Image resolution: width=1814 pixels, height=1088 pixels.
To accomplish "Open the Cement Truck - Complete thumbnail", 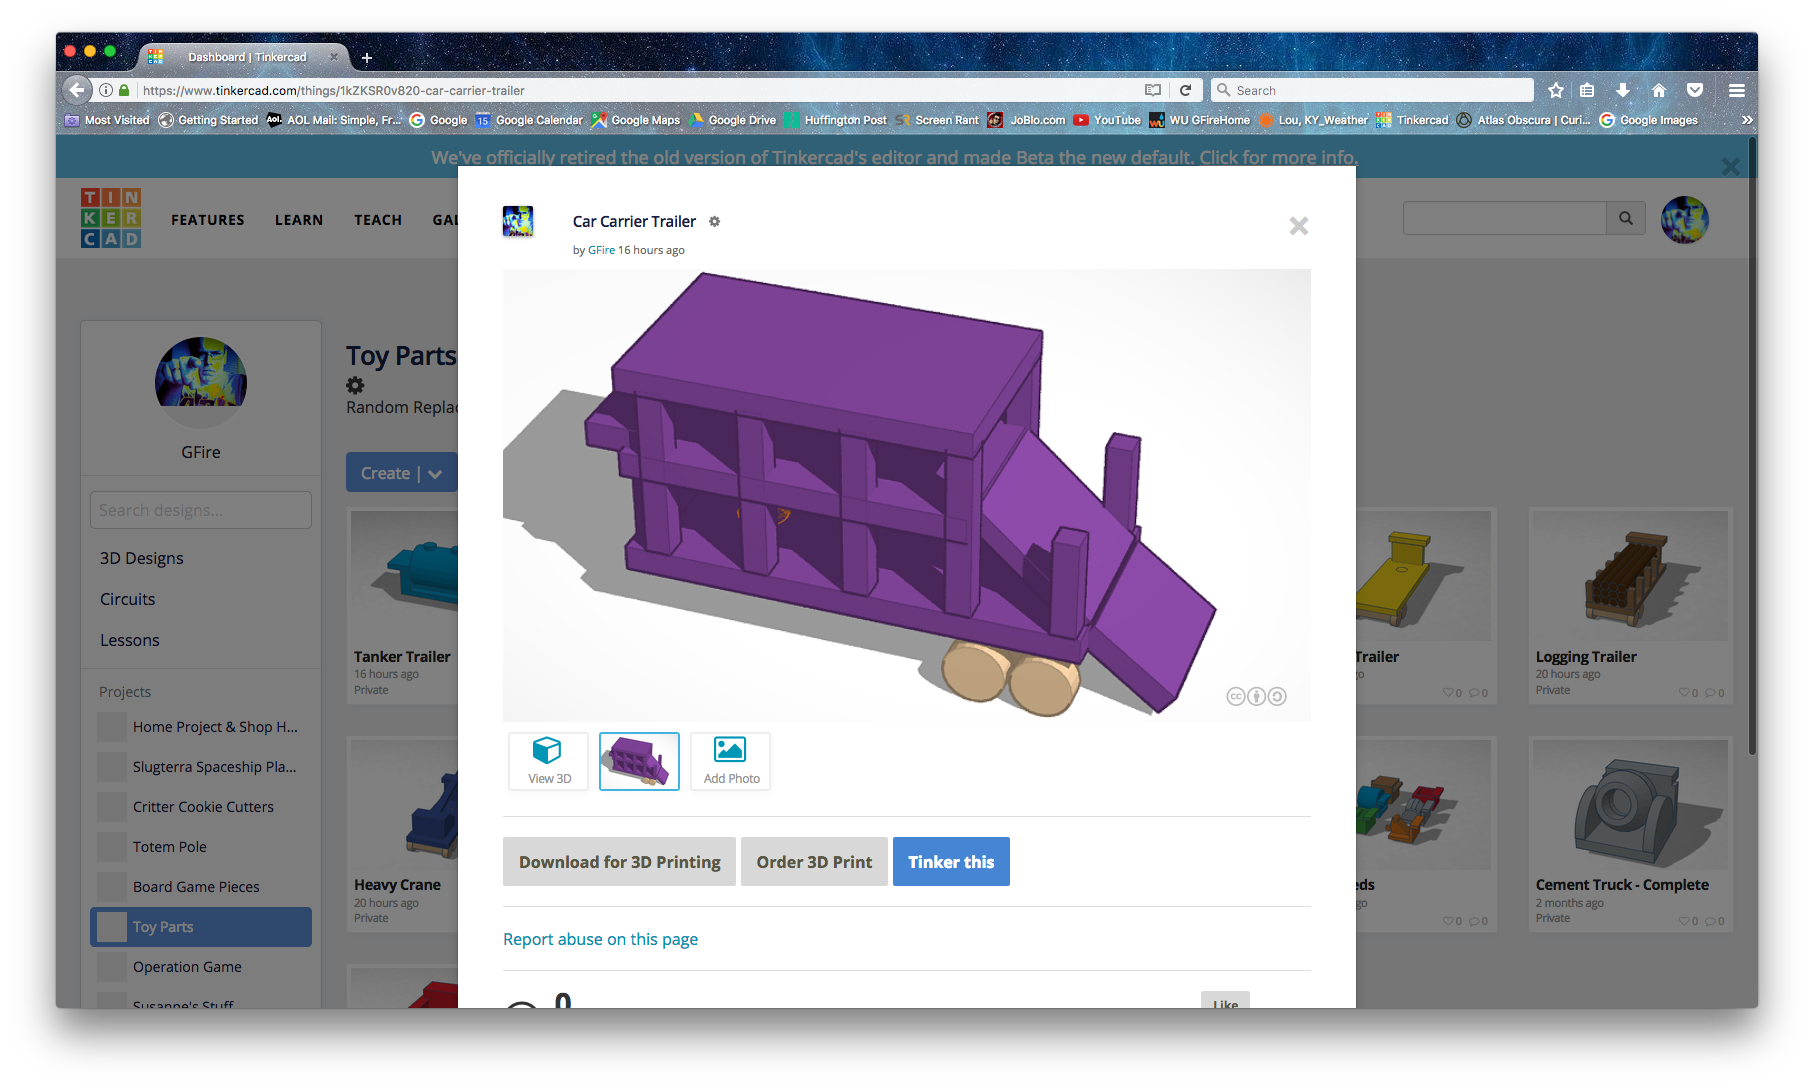I will coord(1630,805).
